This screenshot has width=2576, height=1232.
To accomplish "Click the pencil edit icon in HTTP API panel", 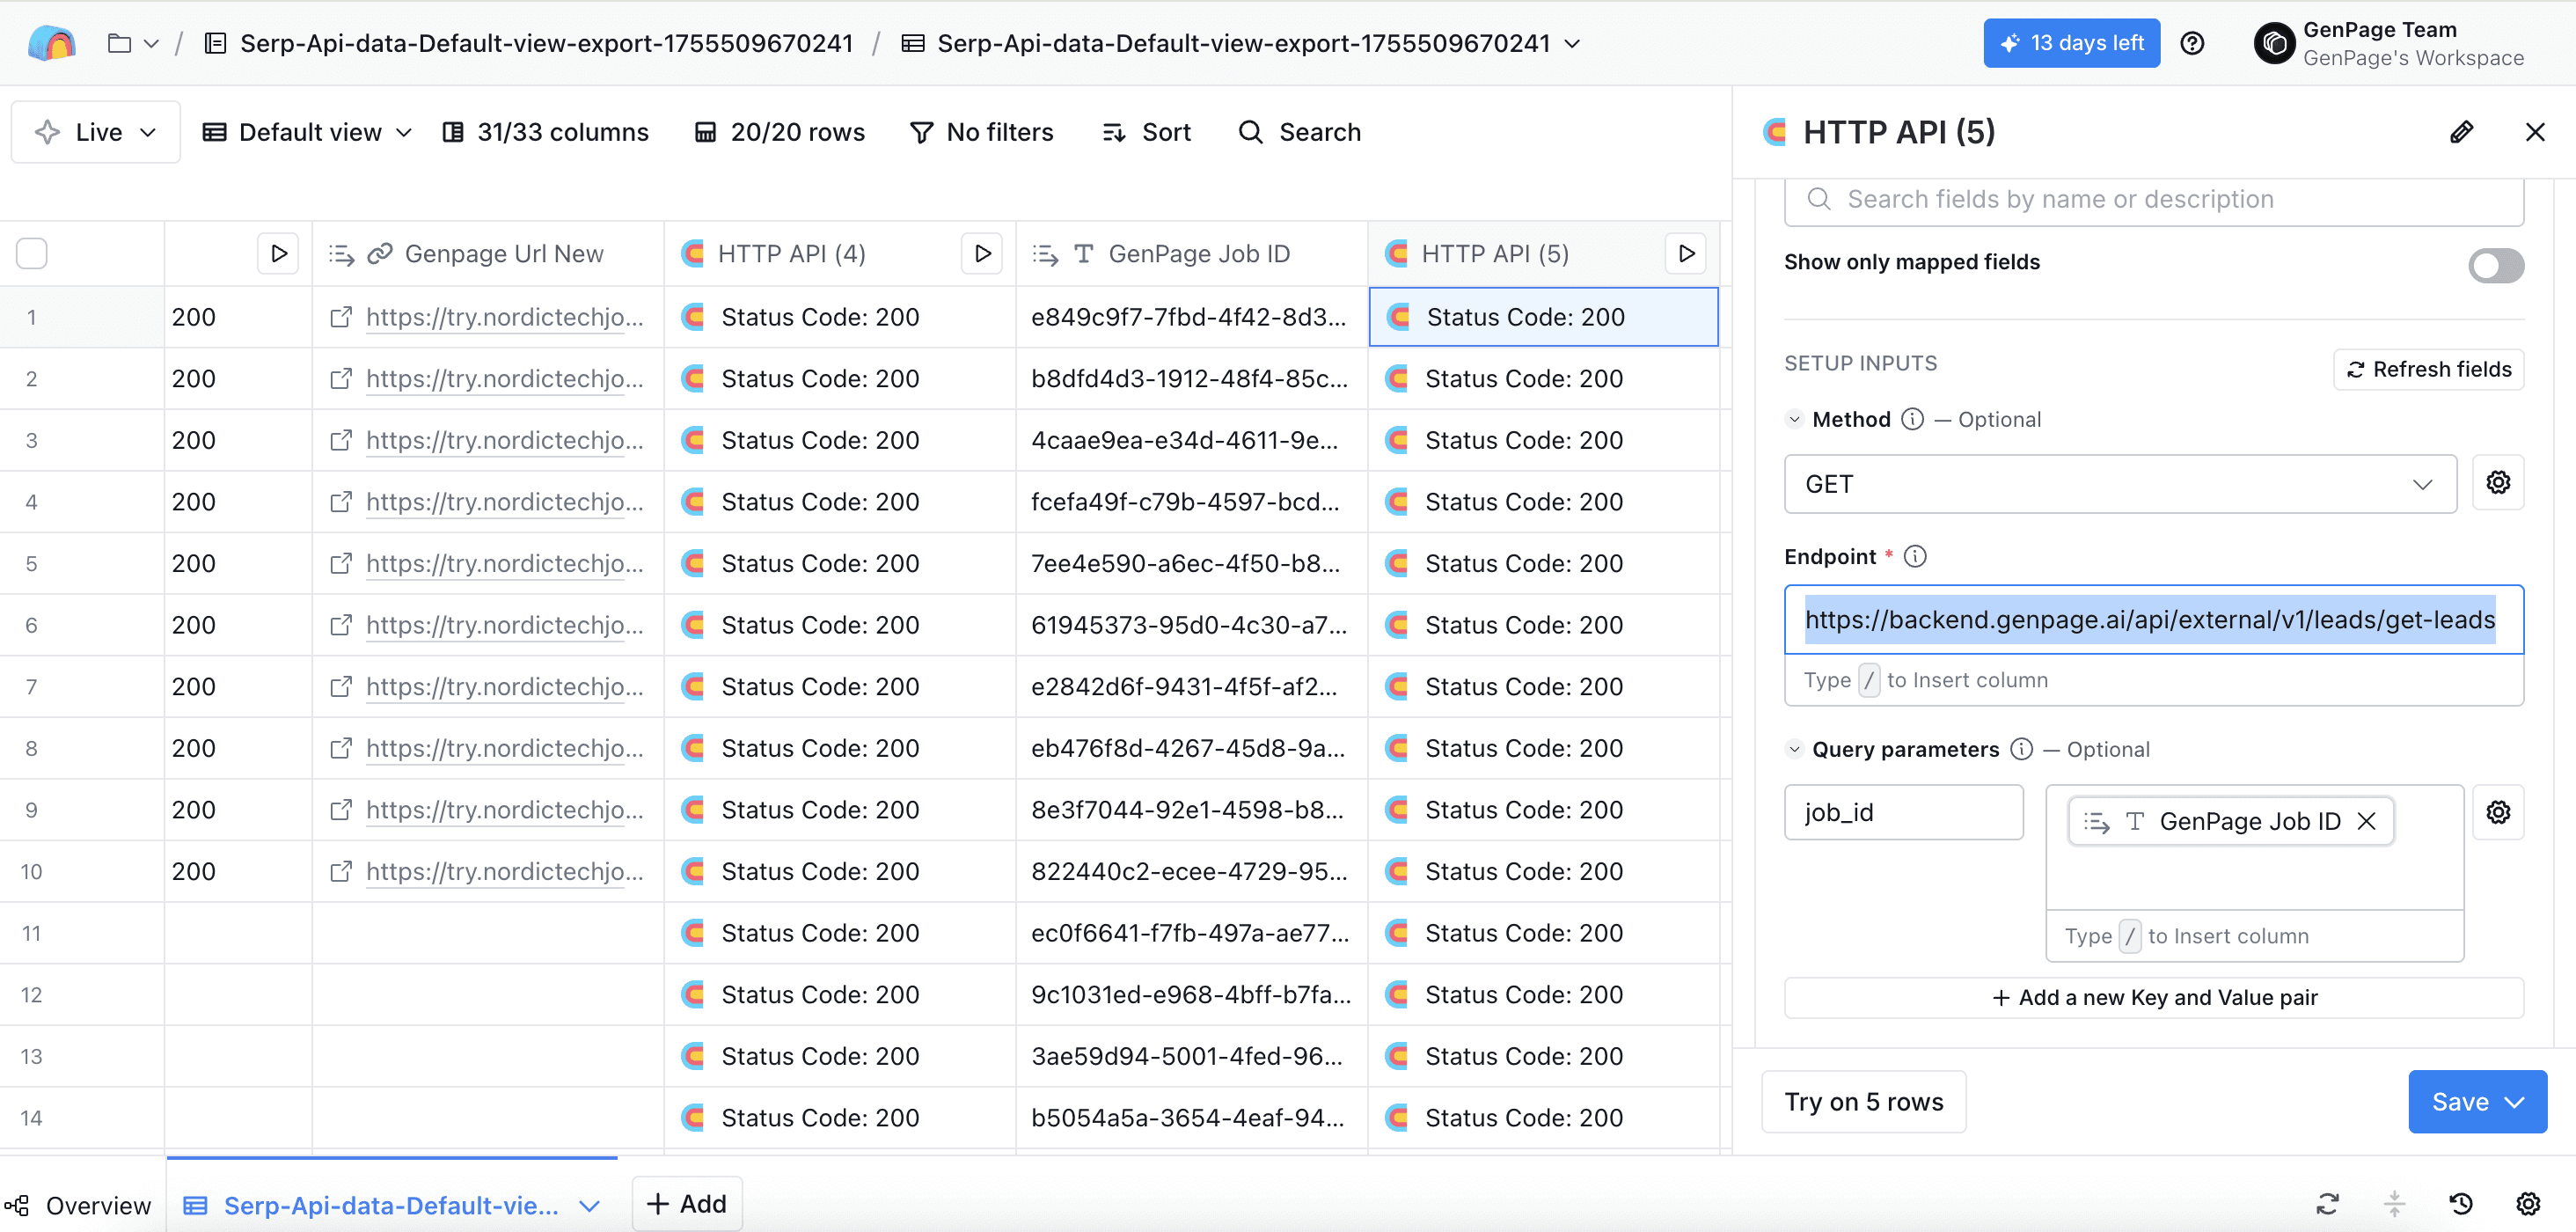I will pyautogui.click(x=2461, y=132).
